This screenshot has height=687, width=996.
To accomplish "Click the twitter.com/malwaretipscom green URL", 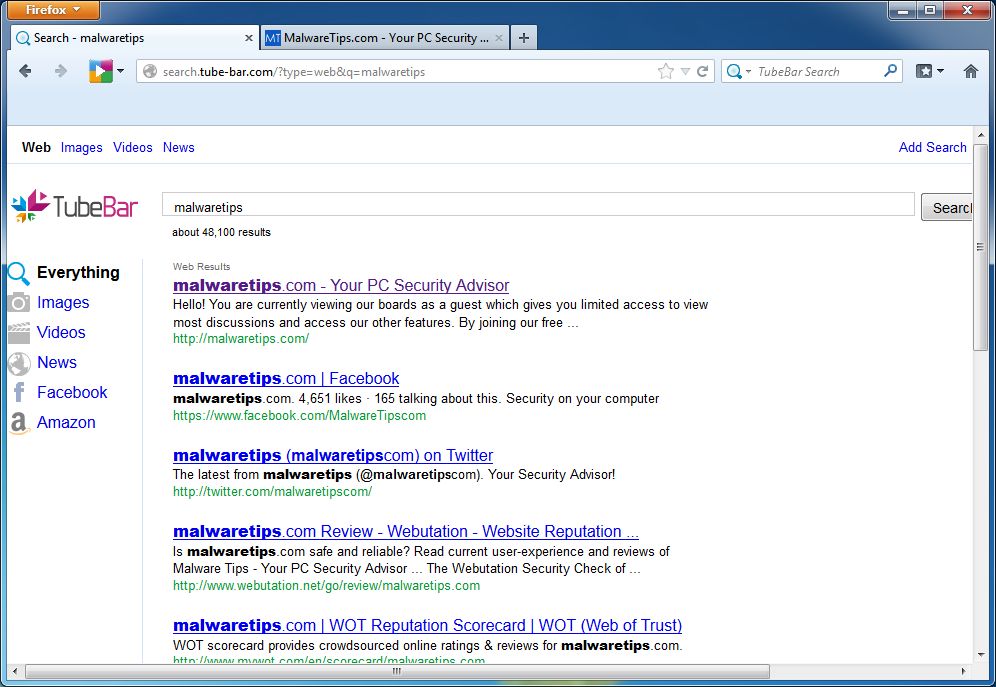I will 273,491.
